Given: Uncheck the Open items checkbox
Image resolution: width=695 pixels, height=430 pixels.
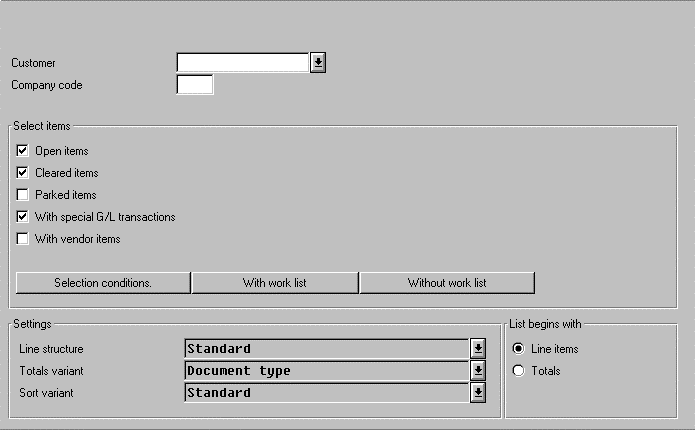Looking at the screenshot, I should coord(23,151).
